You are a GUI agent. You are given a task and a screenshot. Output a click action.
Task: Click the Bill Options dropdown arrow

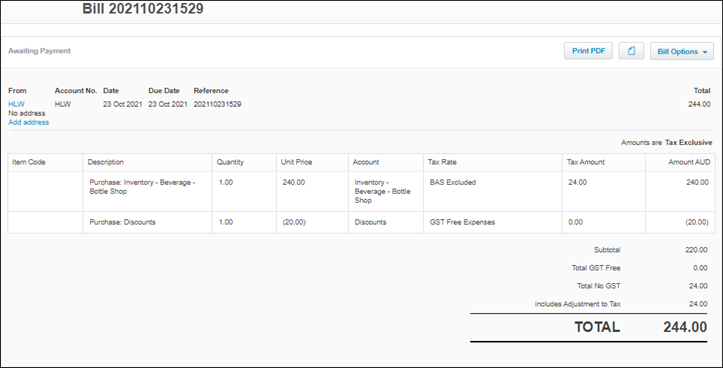tap(705, 52)
